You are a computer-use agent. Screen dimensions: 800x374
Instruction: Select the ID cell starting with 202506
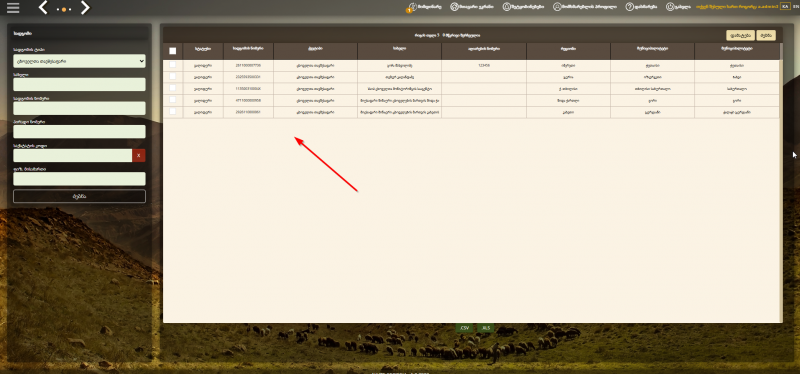pos(248,77)
